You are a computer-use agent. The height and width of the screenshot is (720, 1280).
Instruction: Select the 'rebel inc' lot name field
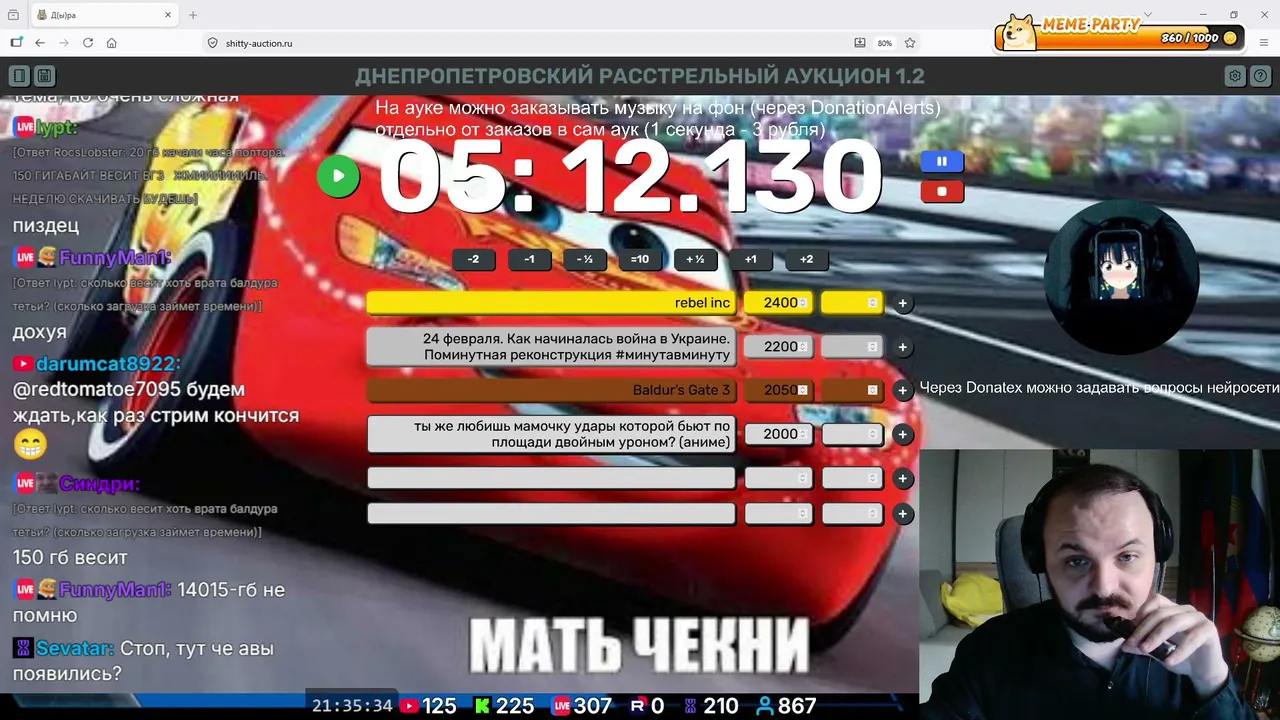(x=551, y=303)
